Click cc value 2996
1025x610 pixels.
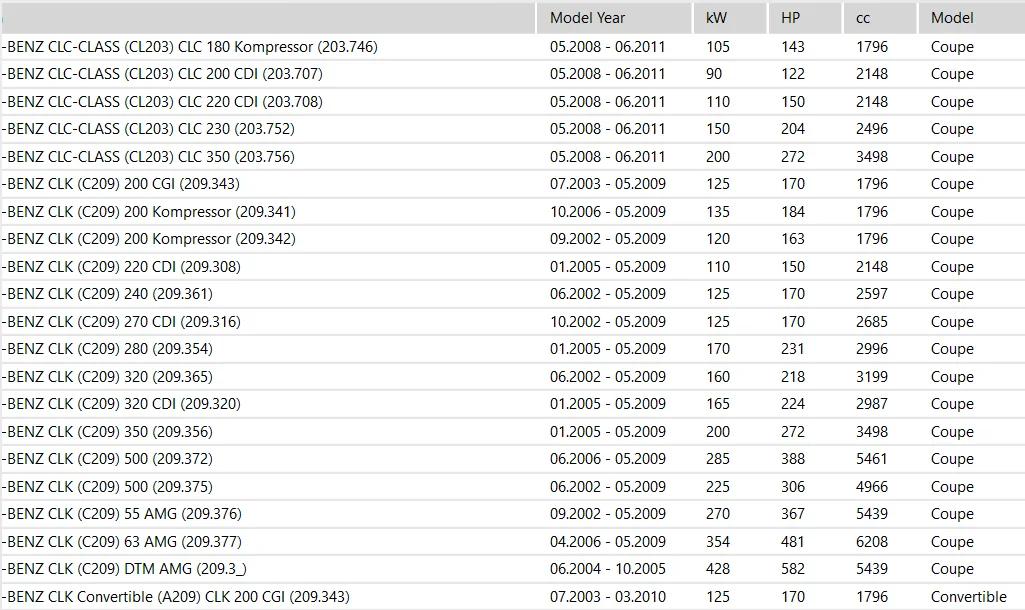tap(872, 349)
